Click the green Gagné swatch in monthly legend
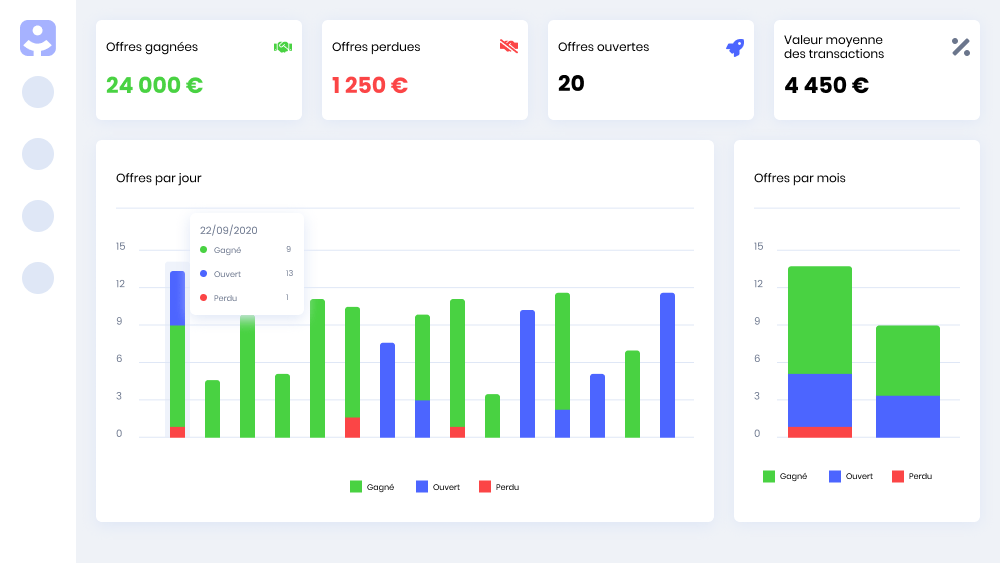Viewport: 1000px width, 563px height. click(769, 476)
